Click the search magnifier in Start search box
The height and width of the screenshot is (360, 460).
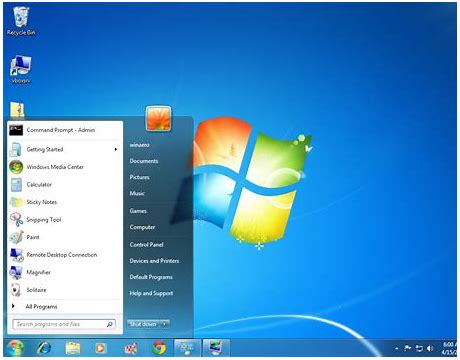(x=109, y=324)
